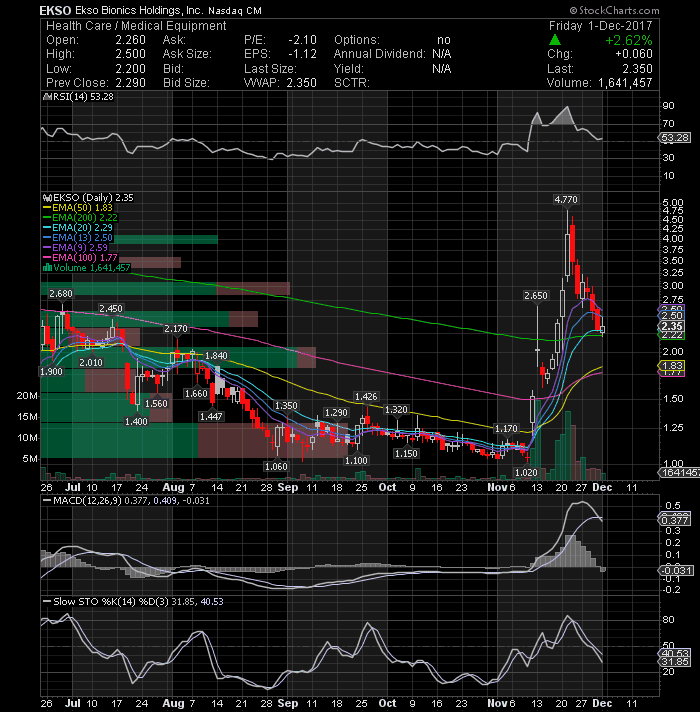Click the Last 2.350 header value

click(637, 69)
